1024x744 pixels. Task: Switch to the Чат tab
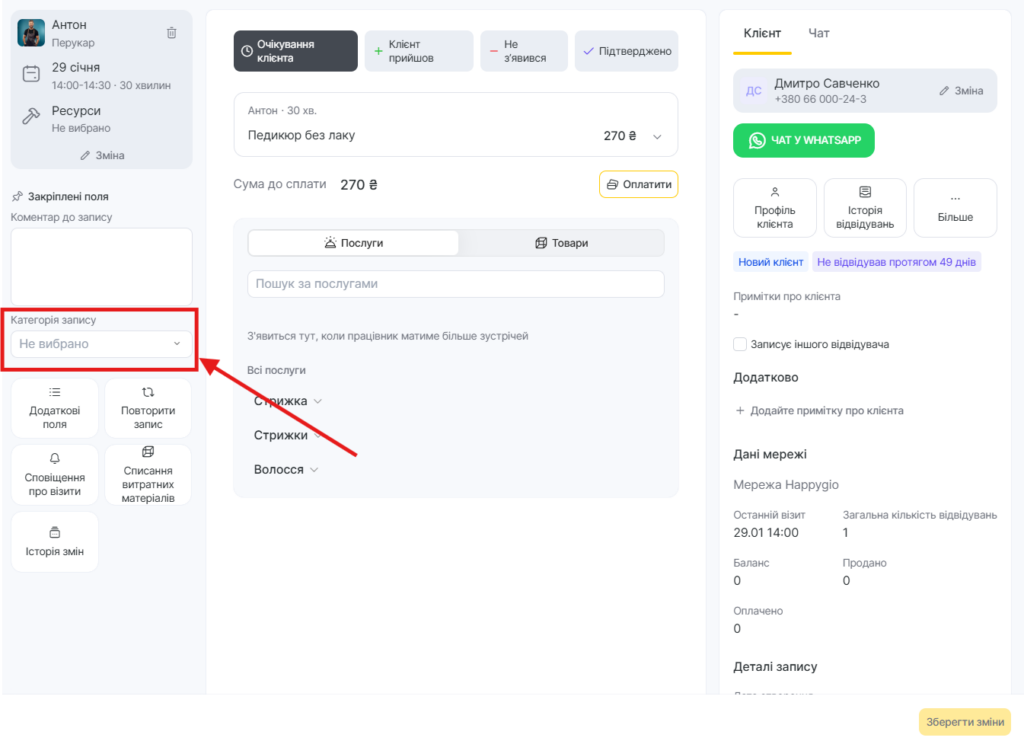818,33
